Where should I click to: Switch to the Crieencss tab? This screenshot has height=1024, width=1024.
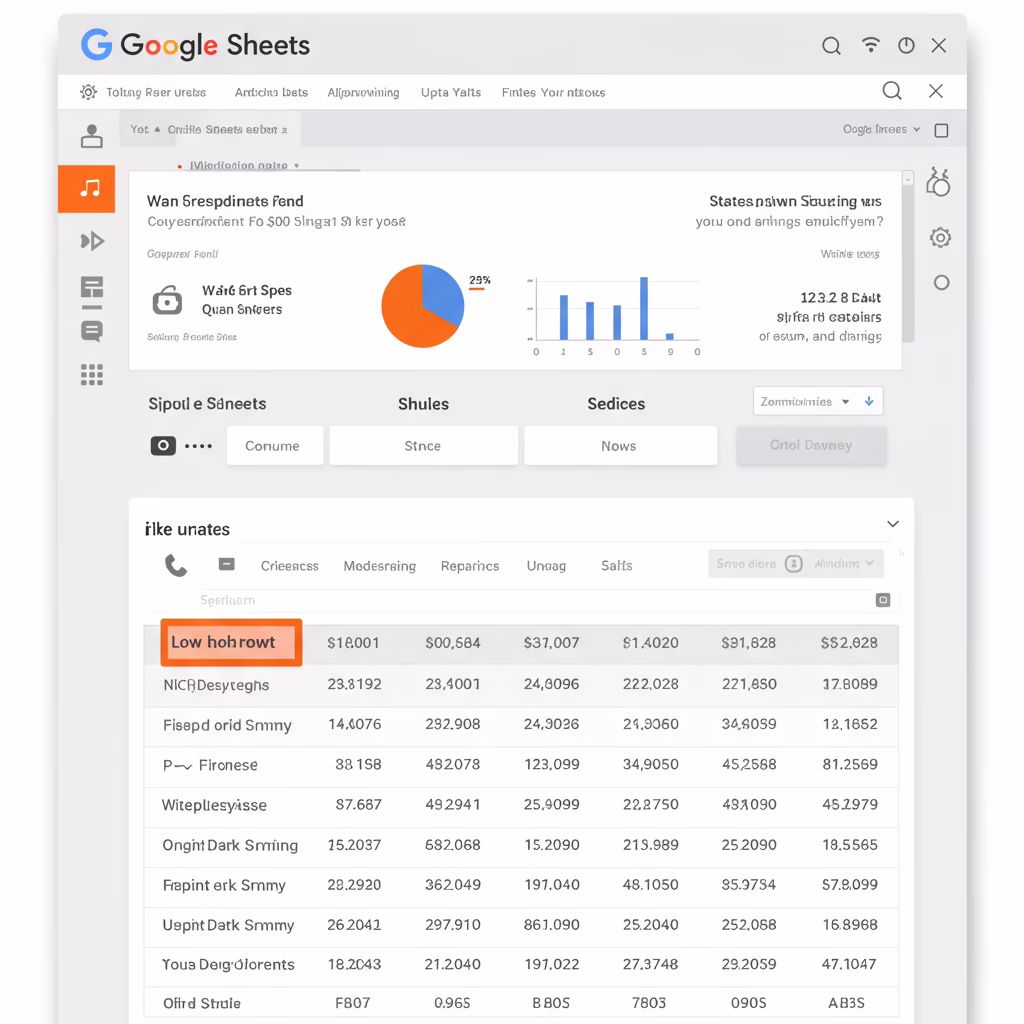(289, 566)
